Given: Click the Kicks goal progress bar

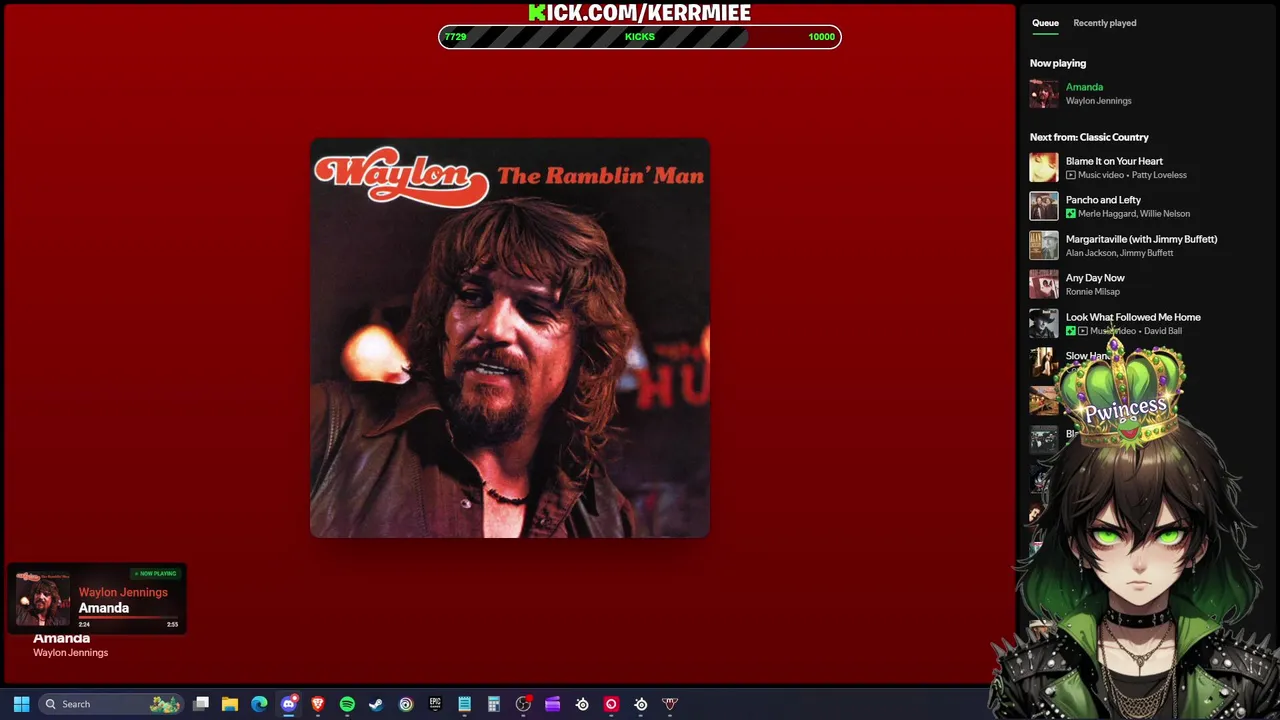Looking at the screenshot, I should pyautogui.click(x=640, y=37).
